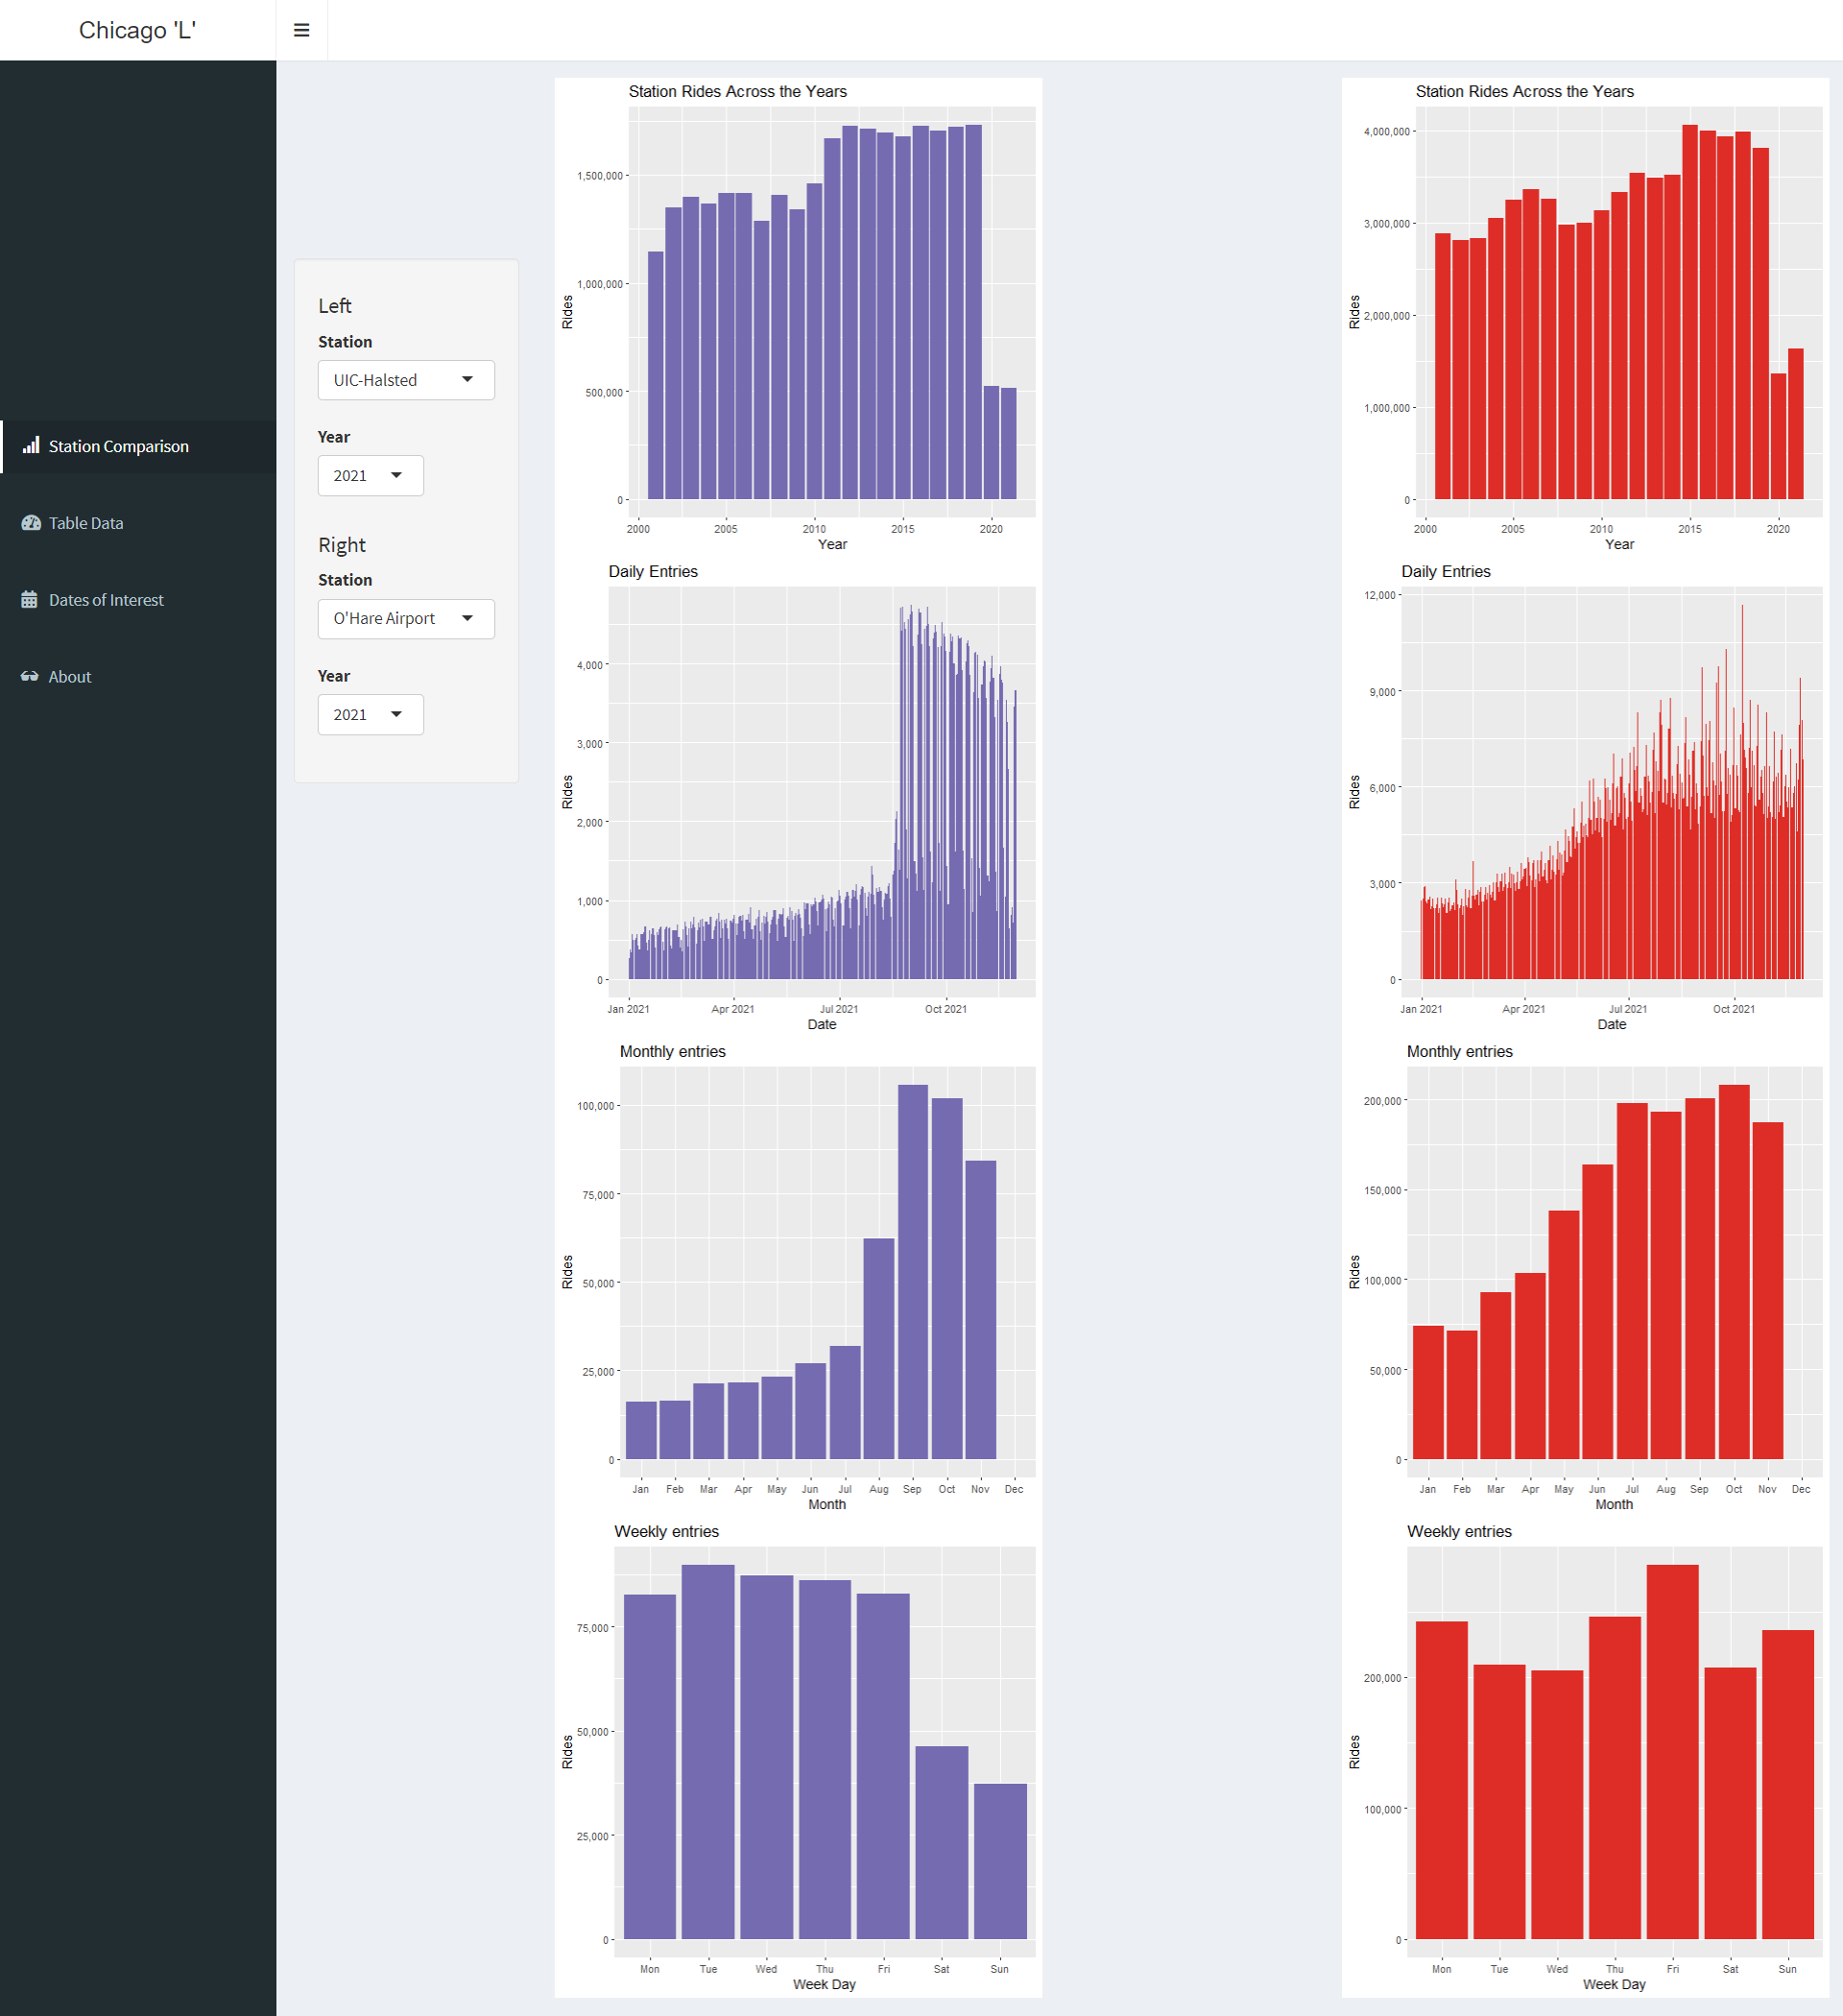Switch to the Table Data page
The image size is (1843, 2016).
point(85,522)
